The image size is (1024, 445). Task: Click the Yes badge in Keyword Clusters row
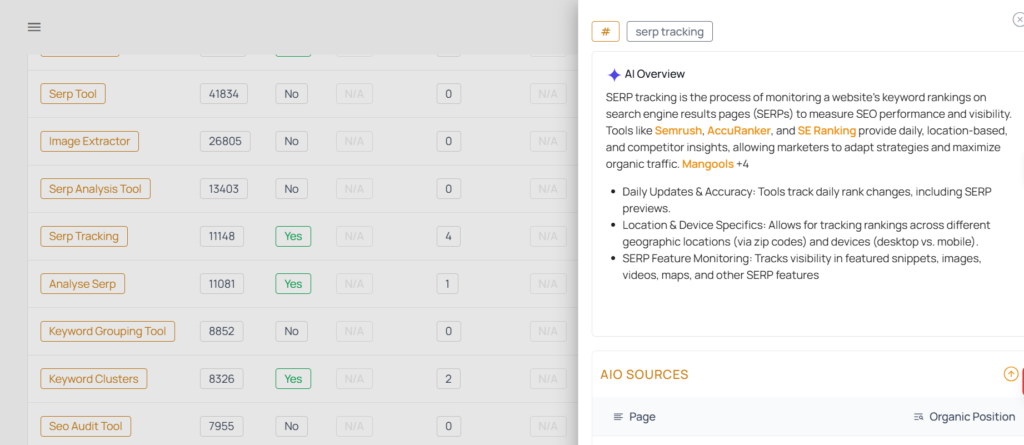(x=293, y=379)
